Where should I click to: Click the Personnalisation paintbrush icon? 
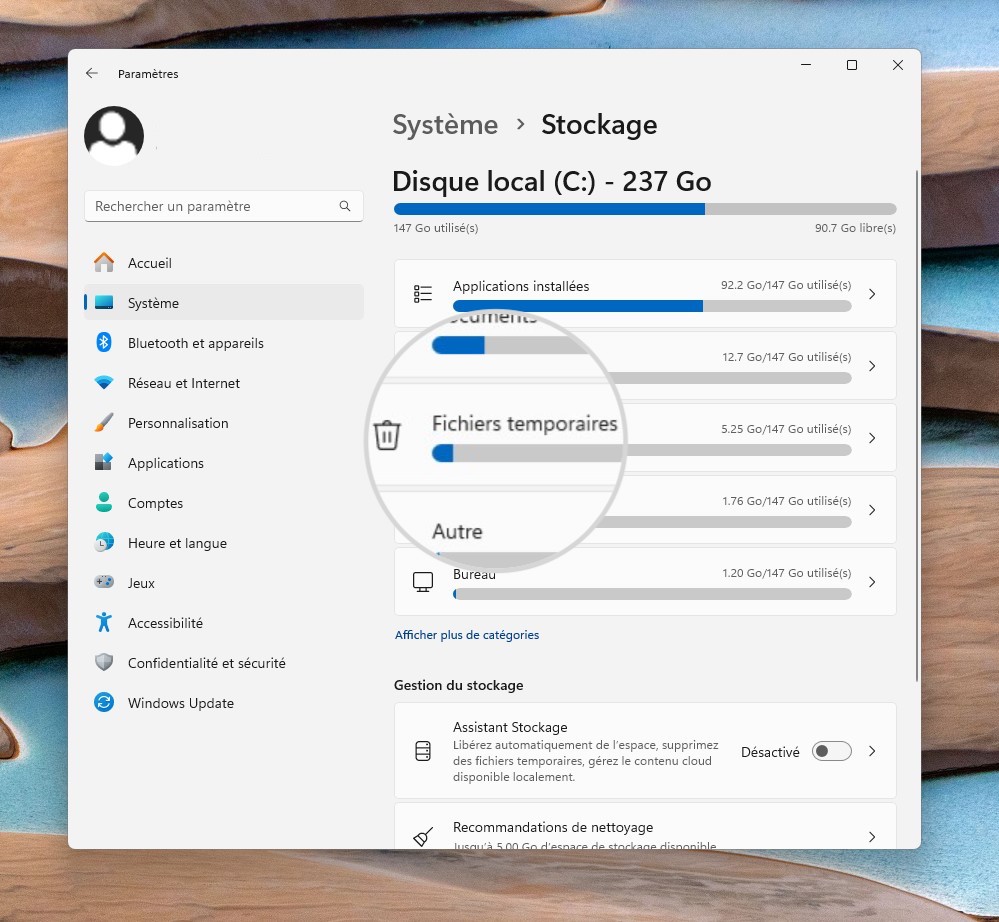click(x=104, y=422)
